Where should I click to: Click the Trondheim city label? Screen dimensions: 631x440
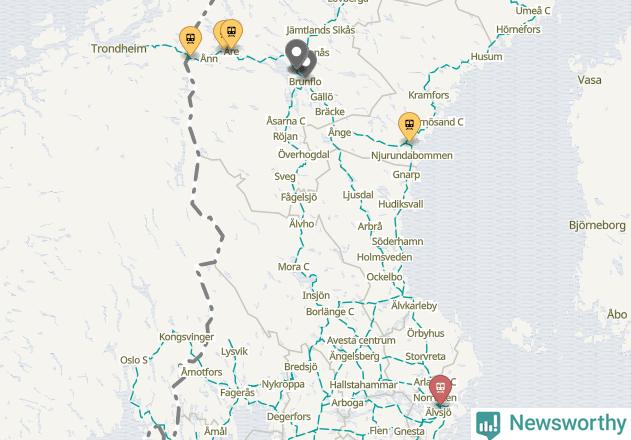[119, 49]
